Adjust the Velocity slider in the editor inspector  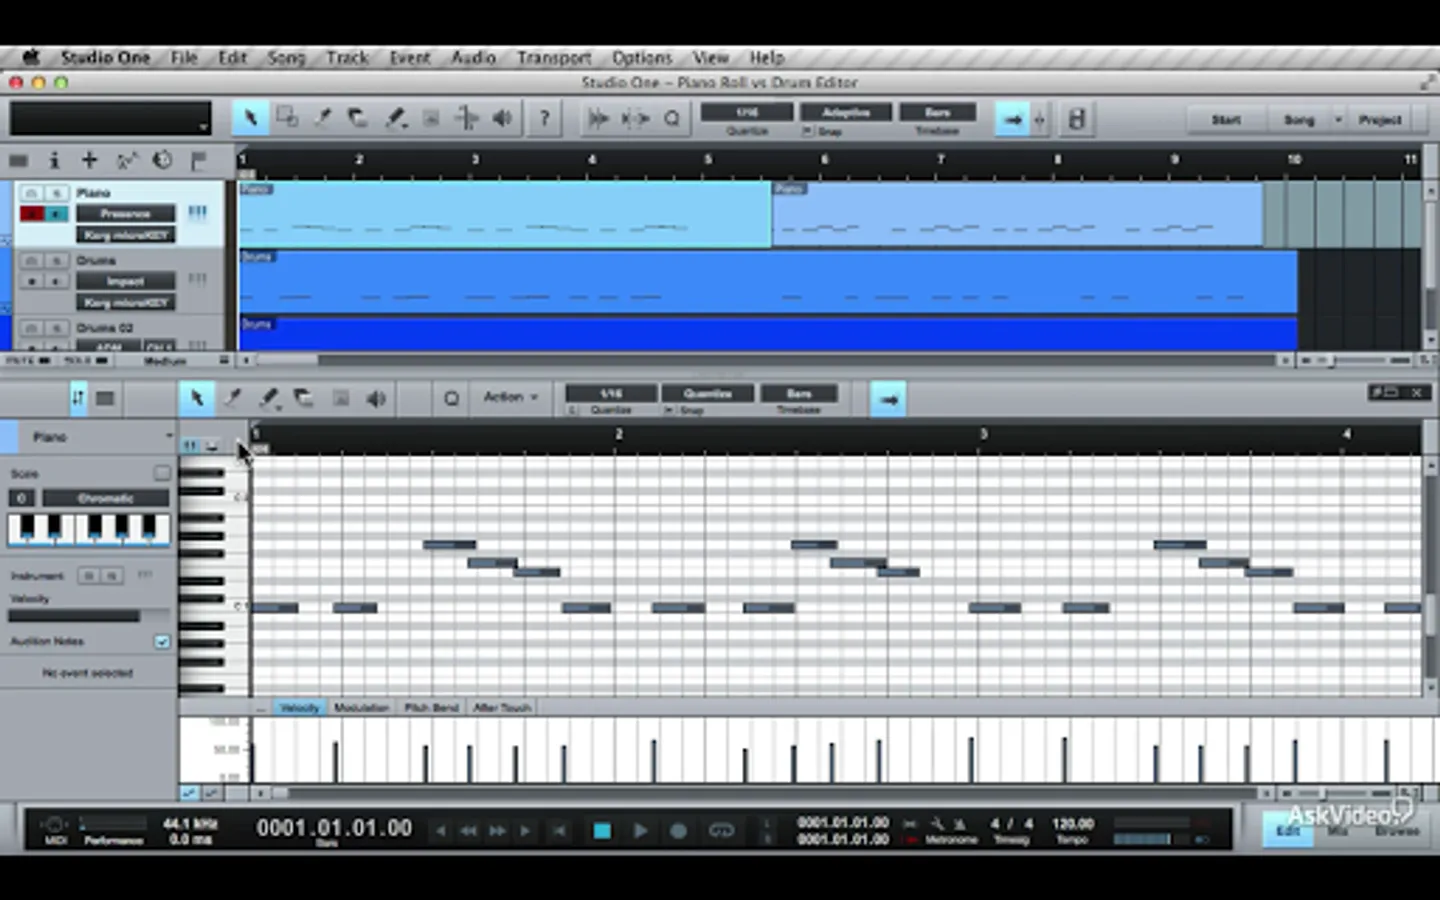coord(89,616)
